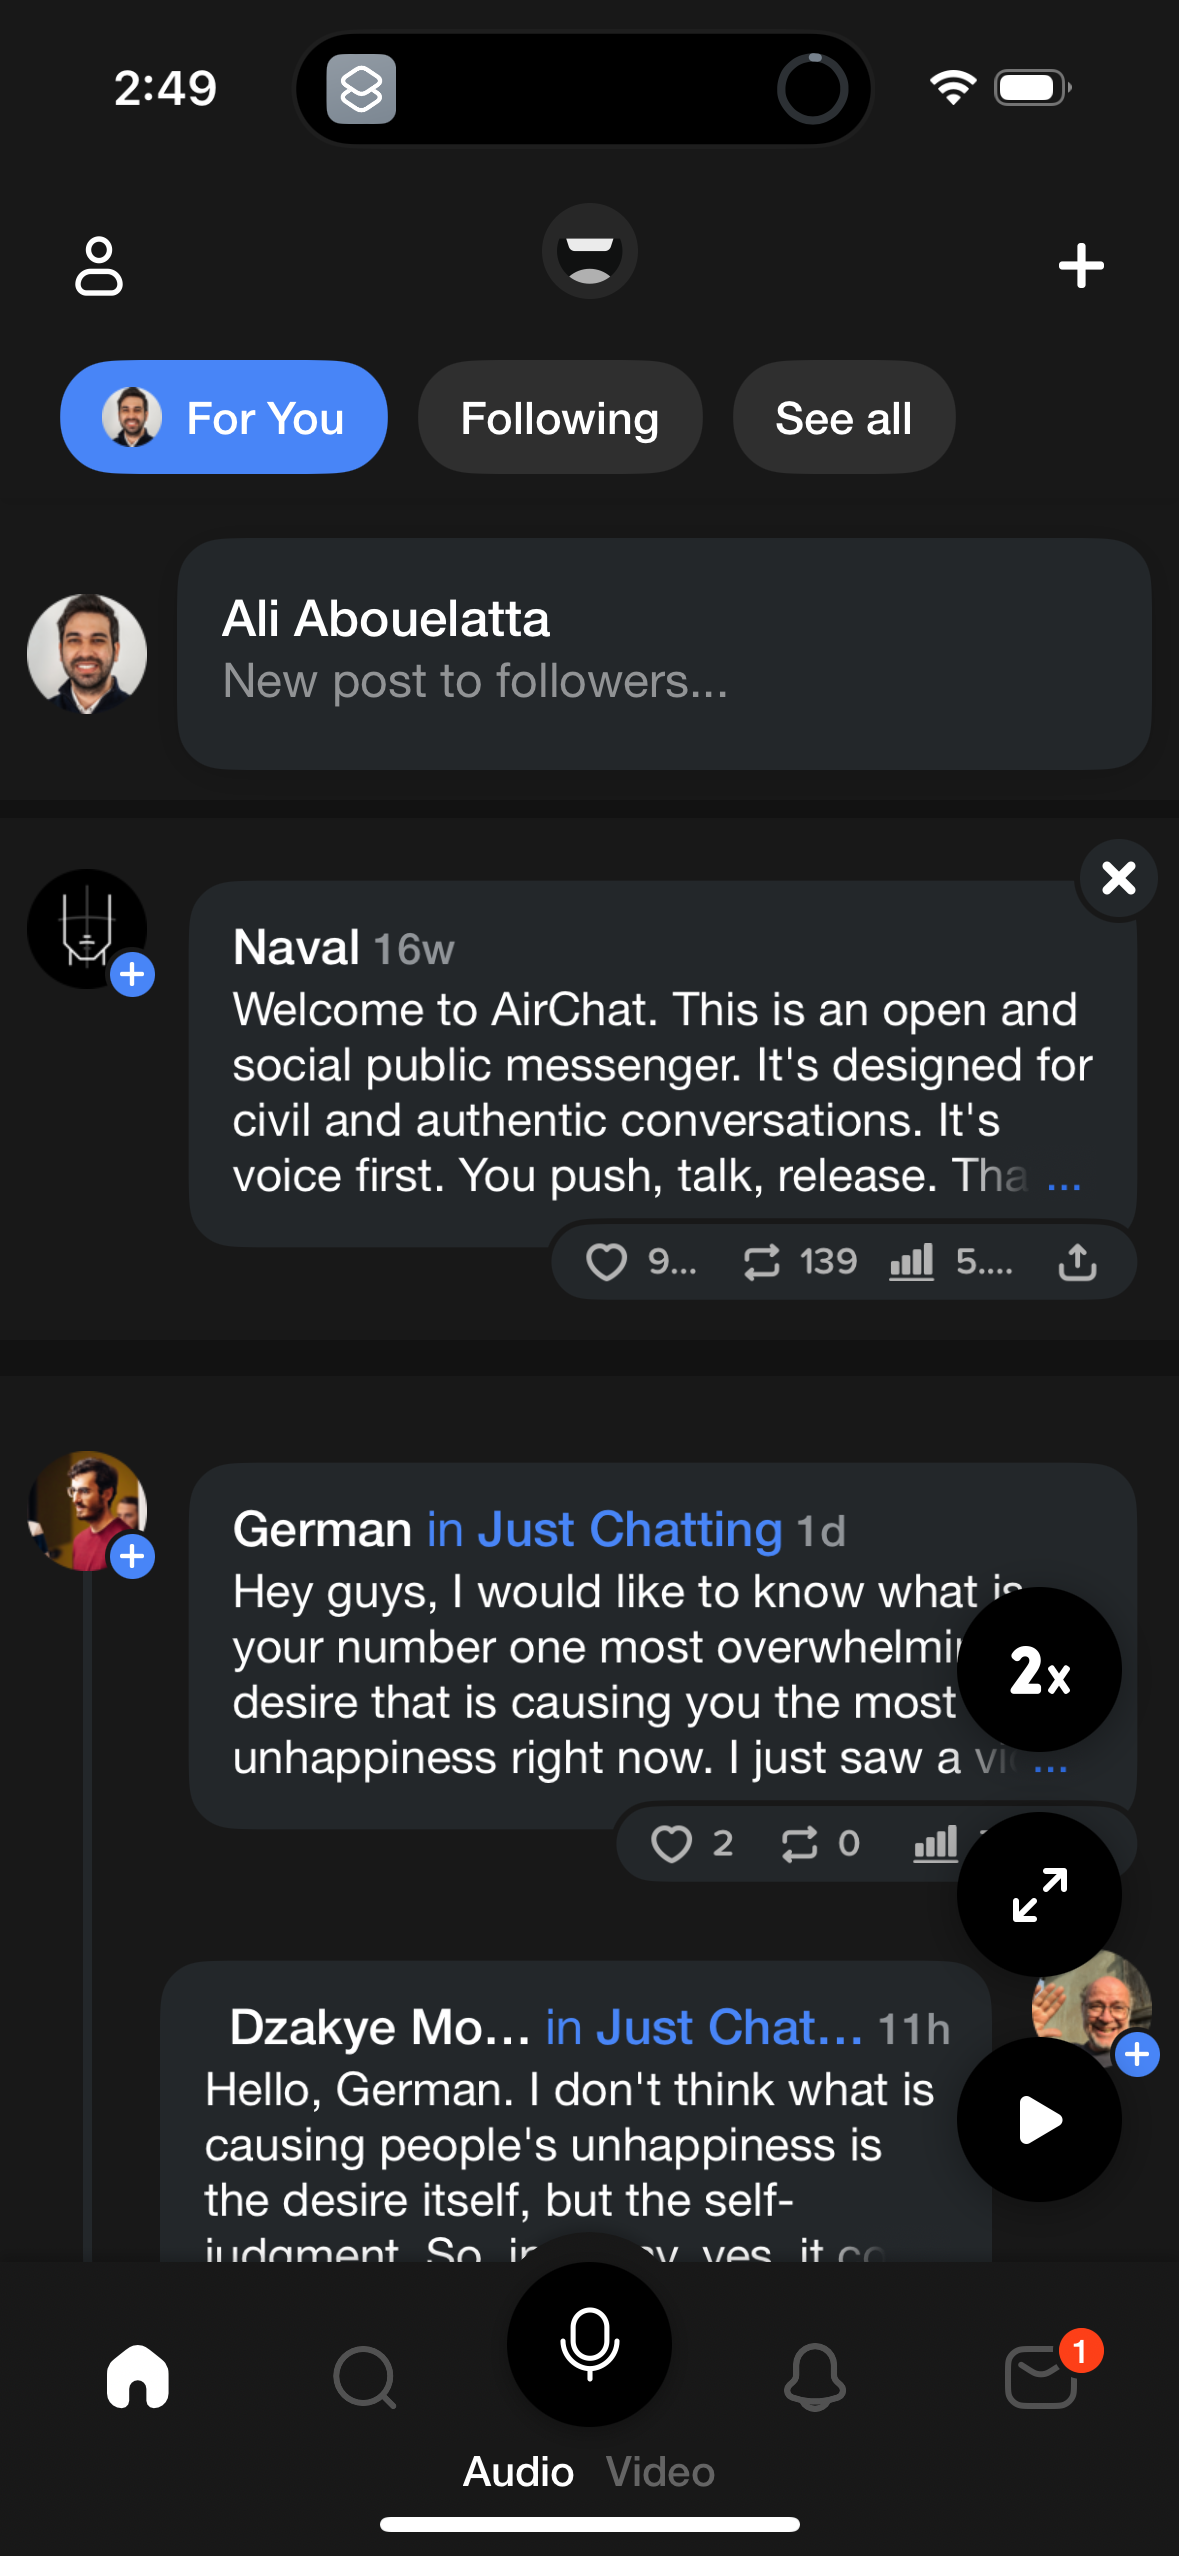Image resolution: width=1179 pixels, height=2556 pixels.
Task: Select the See all tab
Action: click(x=843, y=418)
